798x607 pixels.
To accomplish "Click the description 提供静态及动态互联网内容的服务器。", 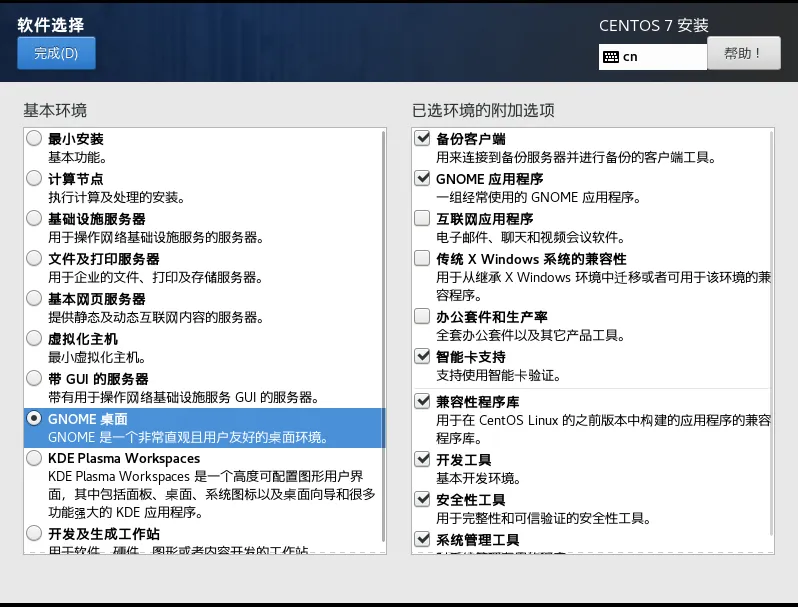I will tap(156, 317).
